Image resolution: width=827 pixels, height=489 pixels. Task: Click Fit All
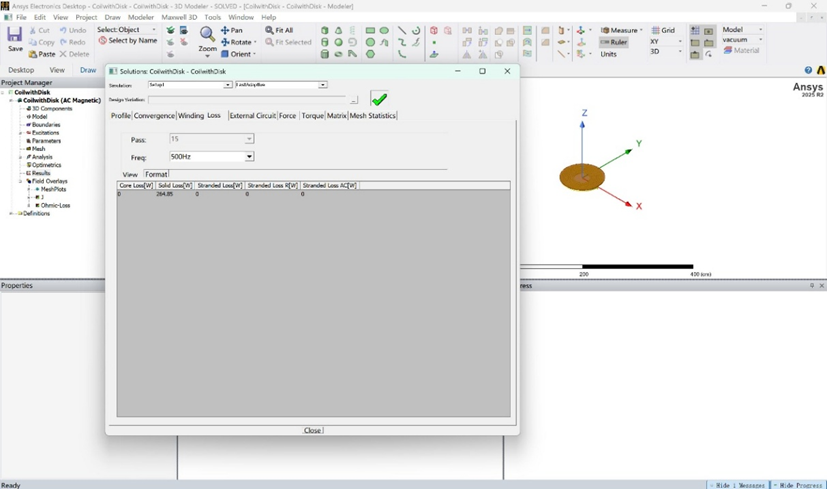pos(279,30)
